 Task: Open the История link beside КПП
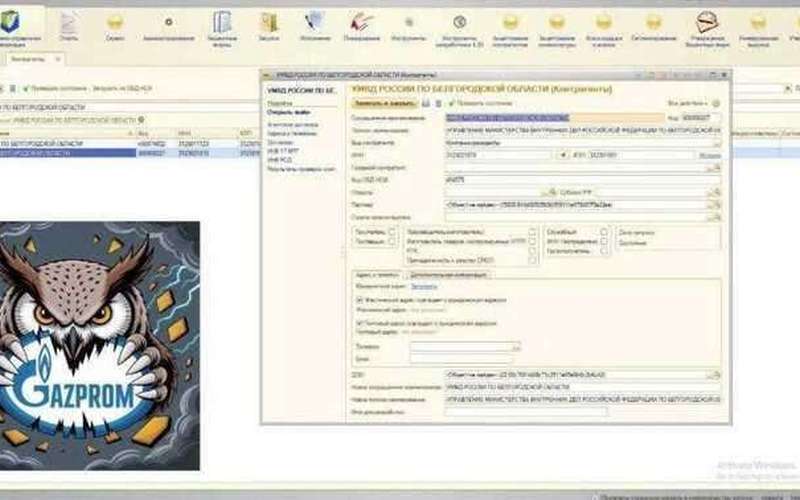point(710,156)
